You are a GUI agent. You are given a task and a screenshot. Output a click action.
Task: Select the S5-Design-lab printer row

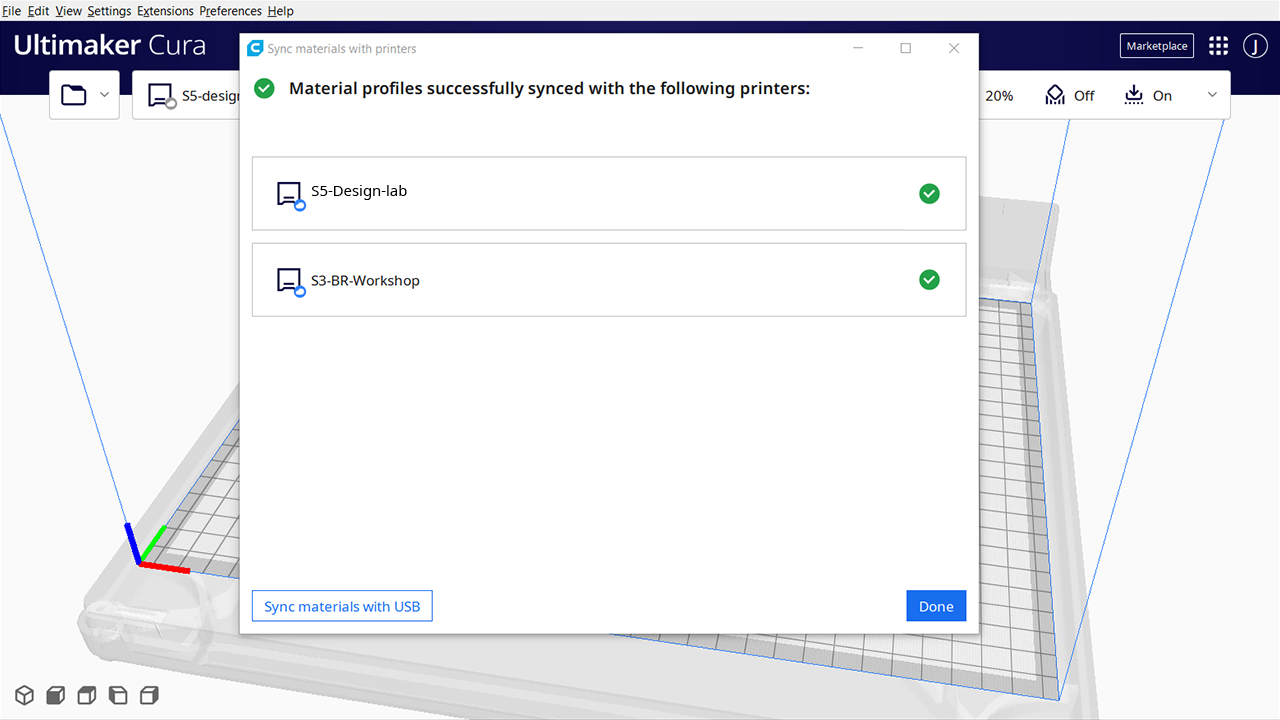click(609, 194)
